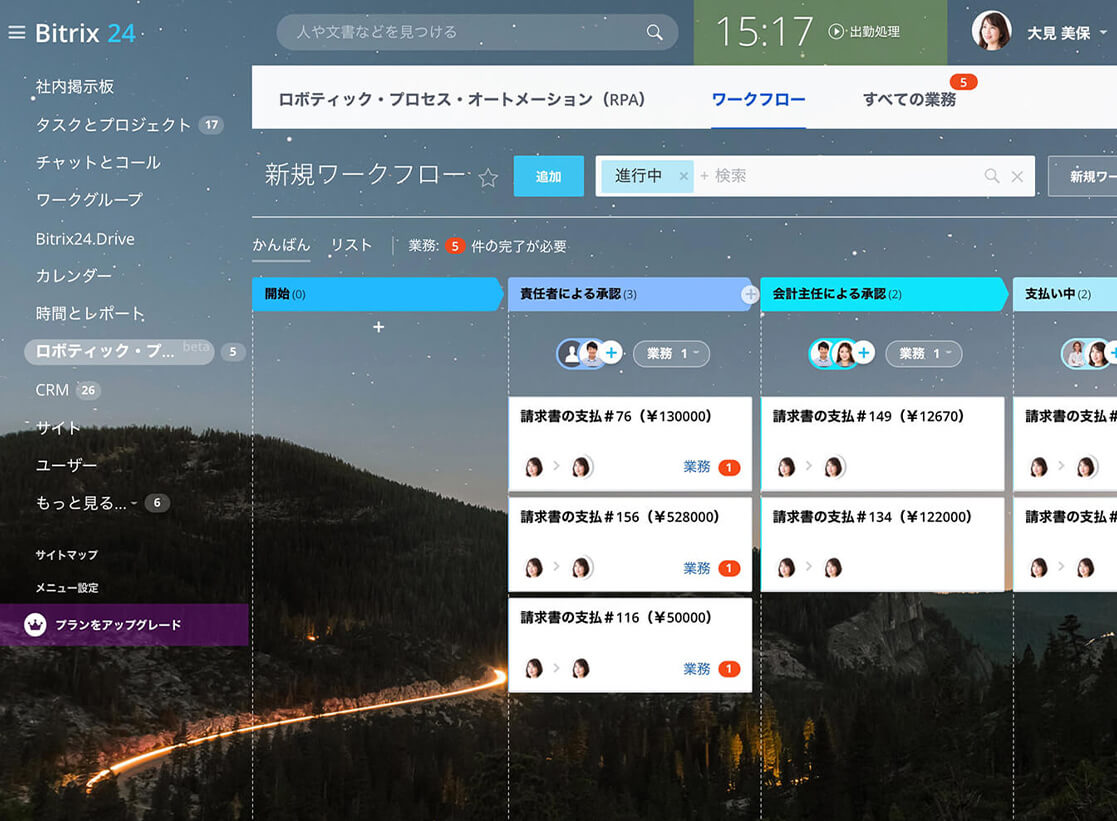The image size is (1117, 821).
Task: Click the 開始 (0) stage header
Action: [x=377, y=294]
